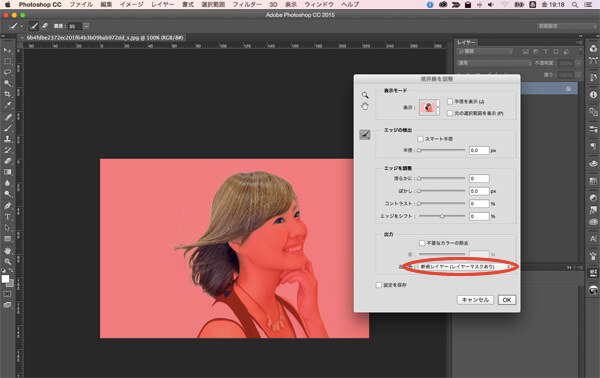
Task: Toggle Quick Mask mode in the toolbox
Action: click(x=7, y=294)
